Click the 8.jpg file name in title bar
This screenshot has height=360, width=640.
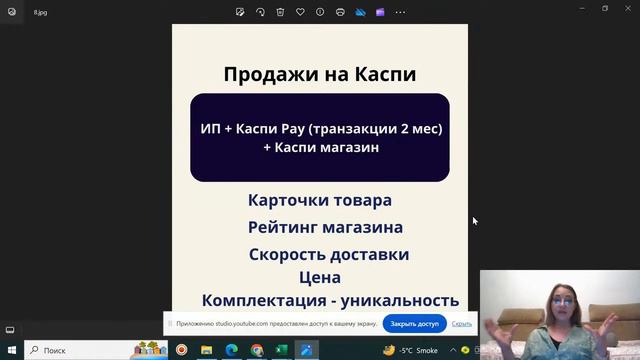click(40, 13)
